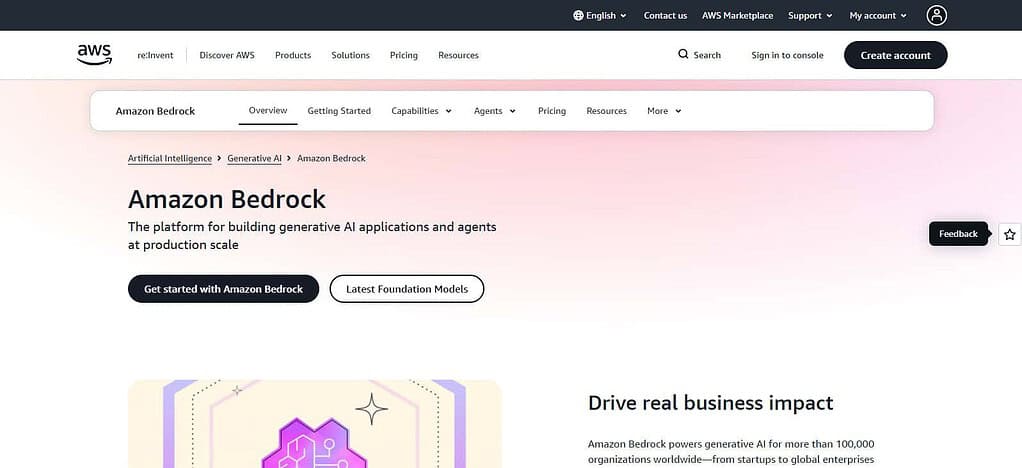Open AWS Marketplace link
This screenshot has width=1022, height=468.
tap(737, 16)
